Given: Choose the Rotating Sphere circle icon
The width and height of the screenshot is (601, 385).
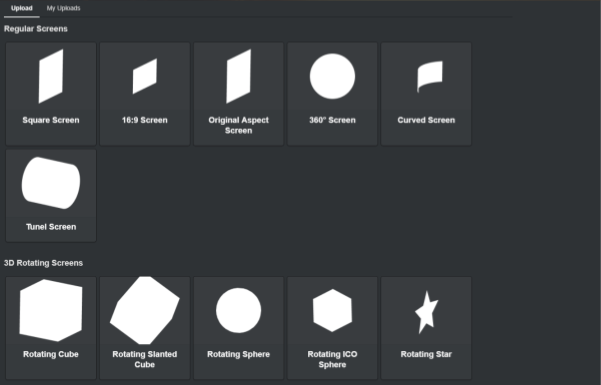Looking at the screenshot, I should [238, 310].
